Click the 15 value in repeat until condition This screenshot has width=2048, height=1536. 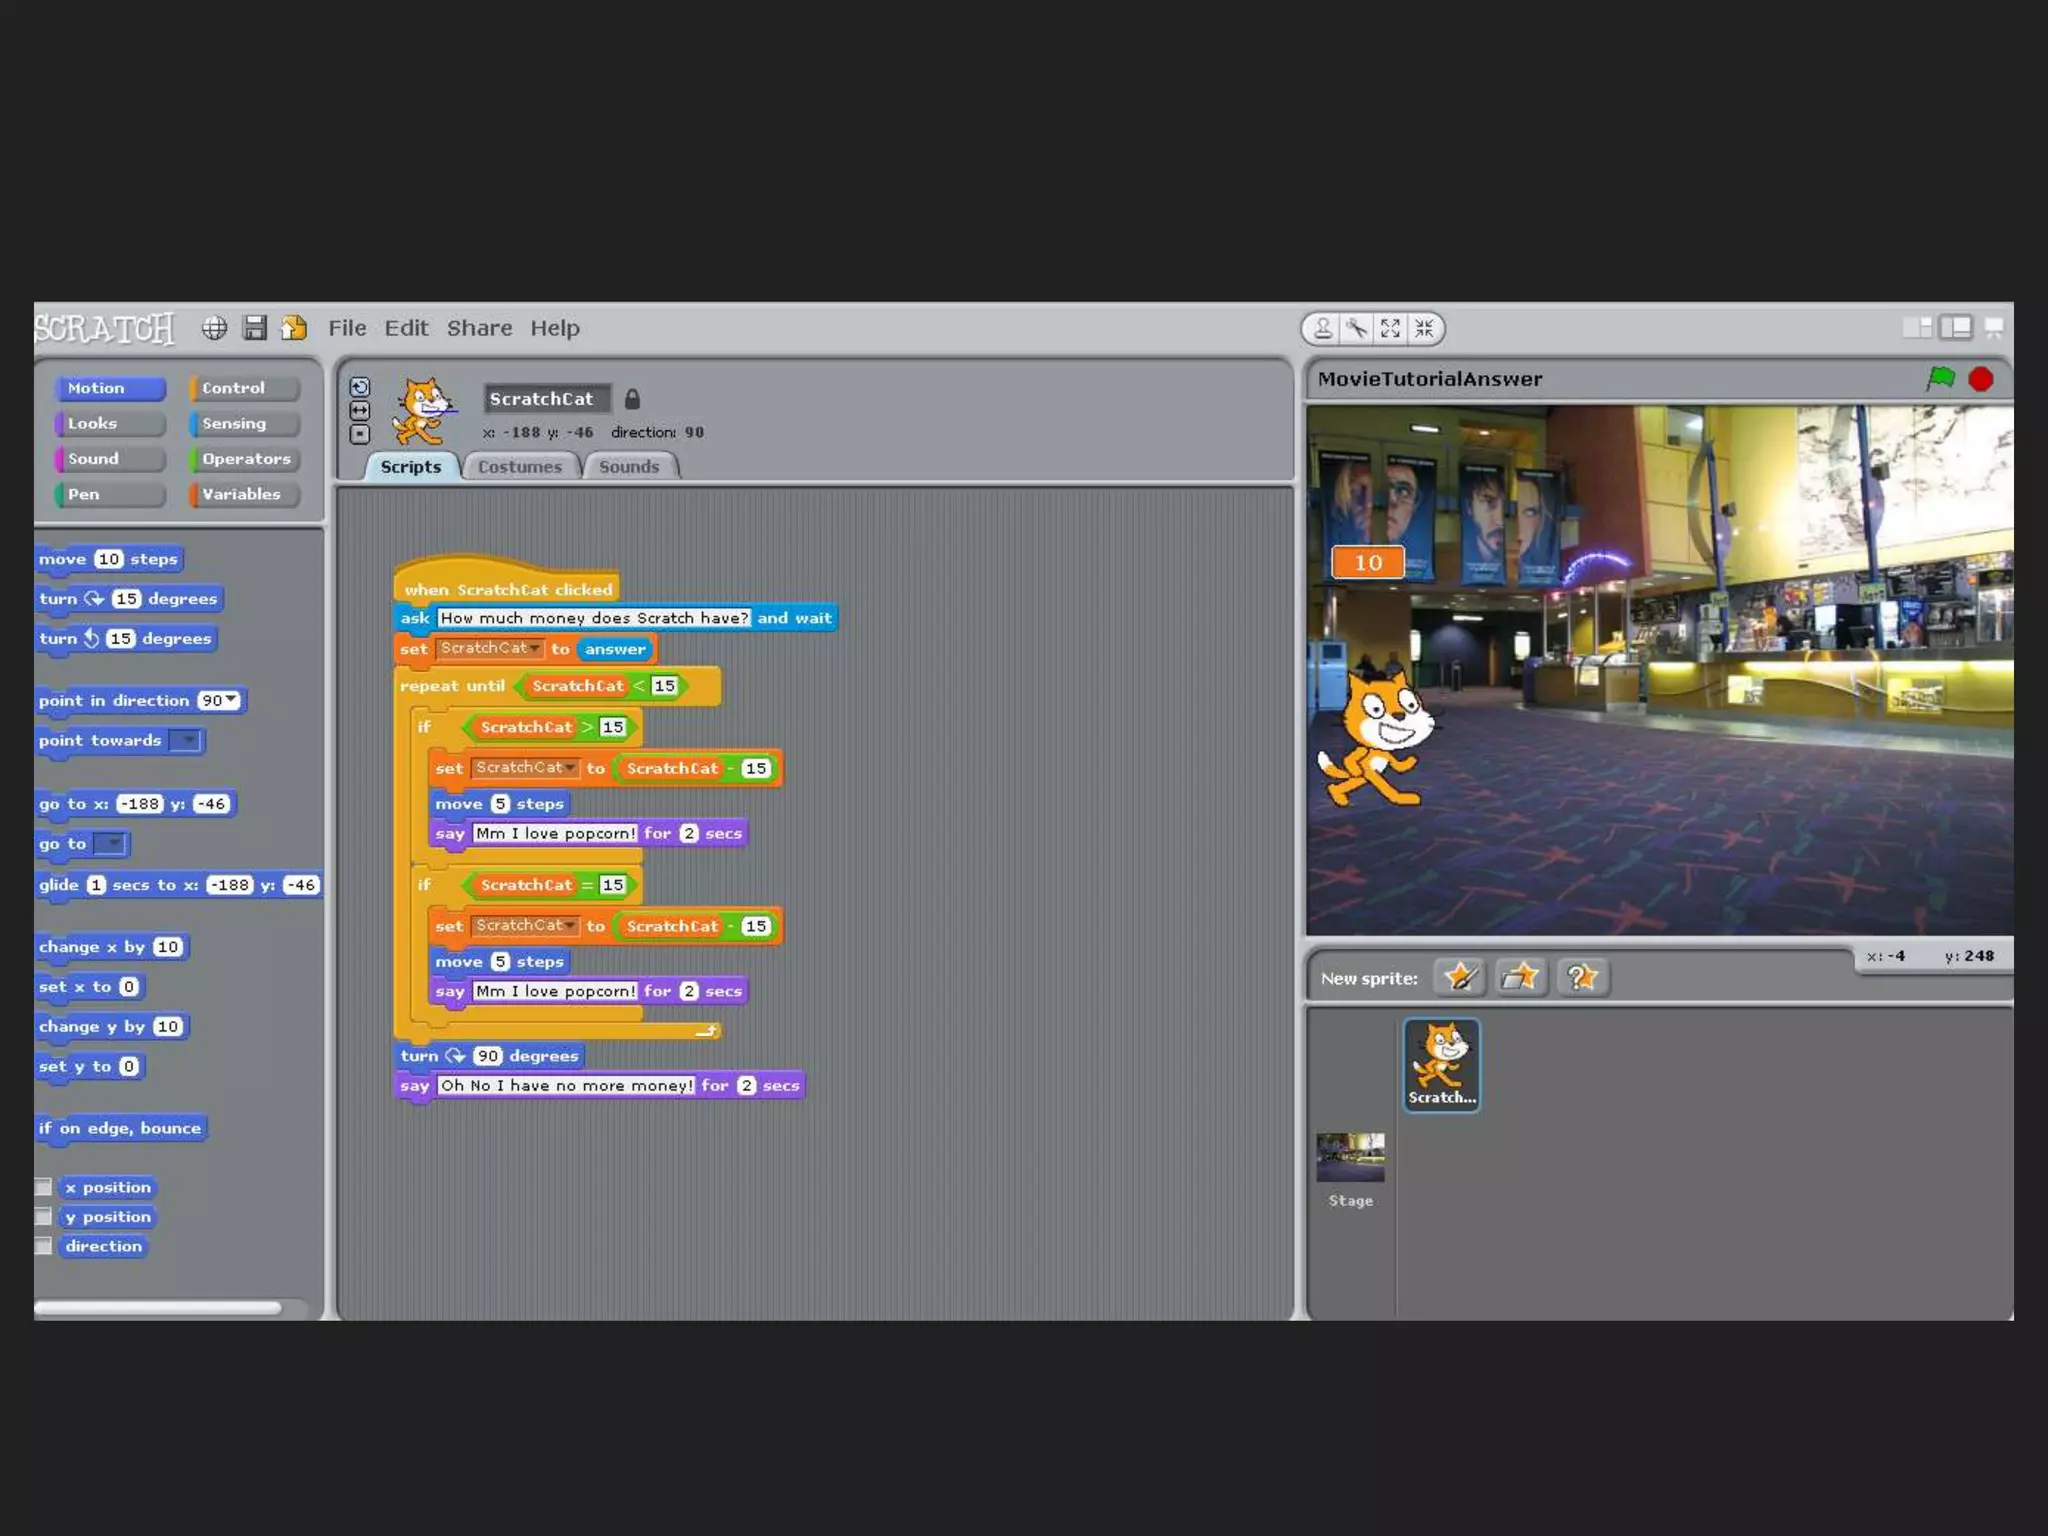point(664,686)
